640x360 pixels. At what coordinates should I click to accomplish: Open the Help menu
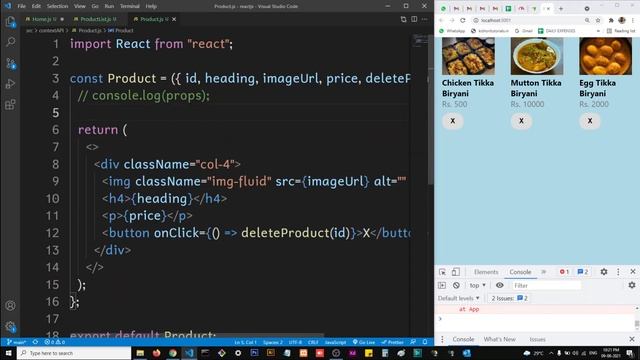click(151, 6)
